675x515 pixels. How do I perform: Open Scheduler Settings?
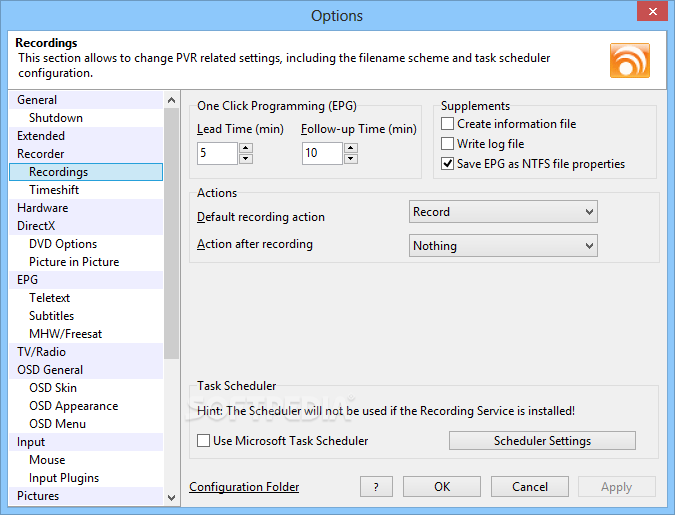pos(542,441)
